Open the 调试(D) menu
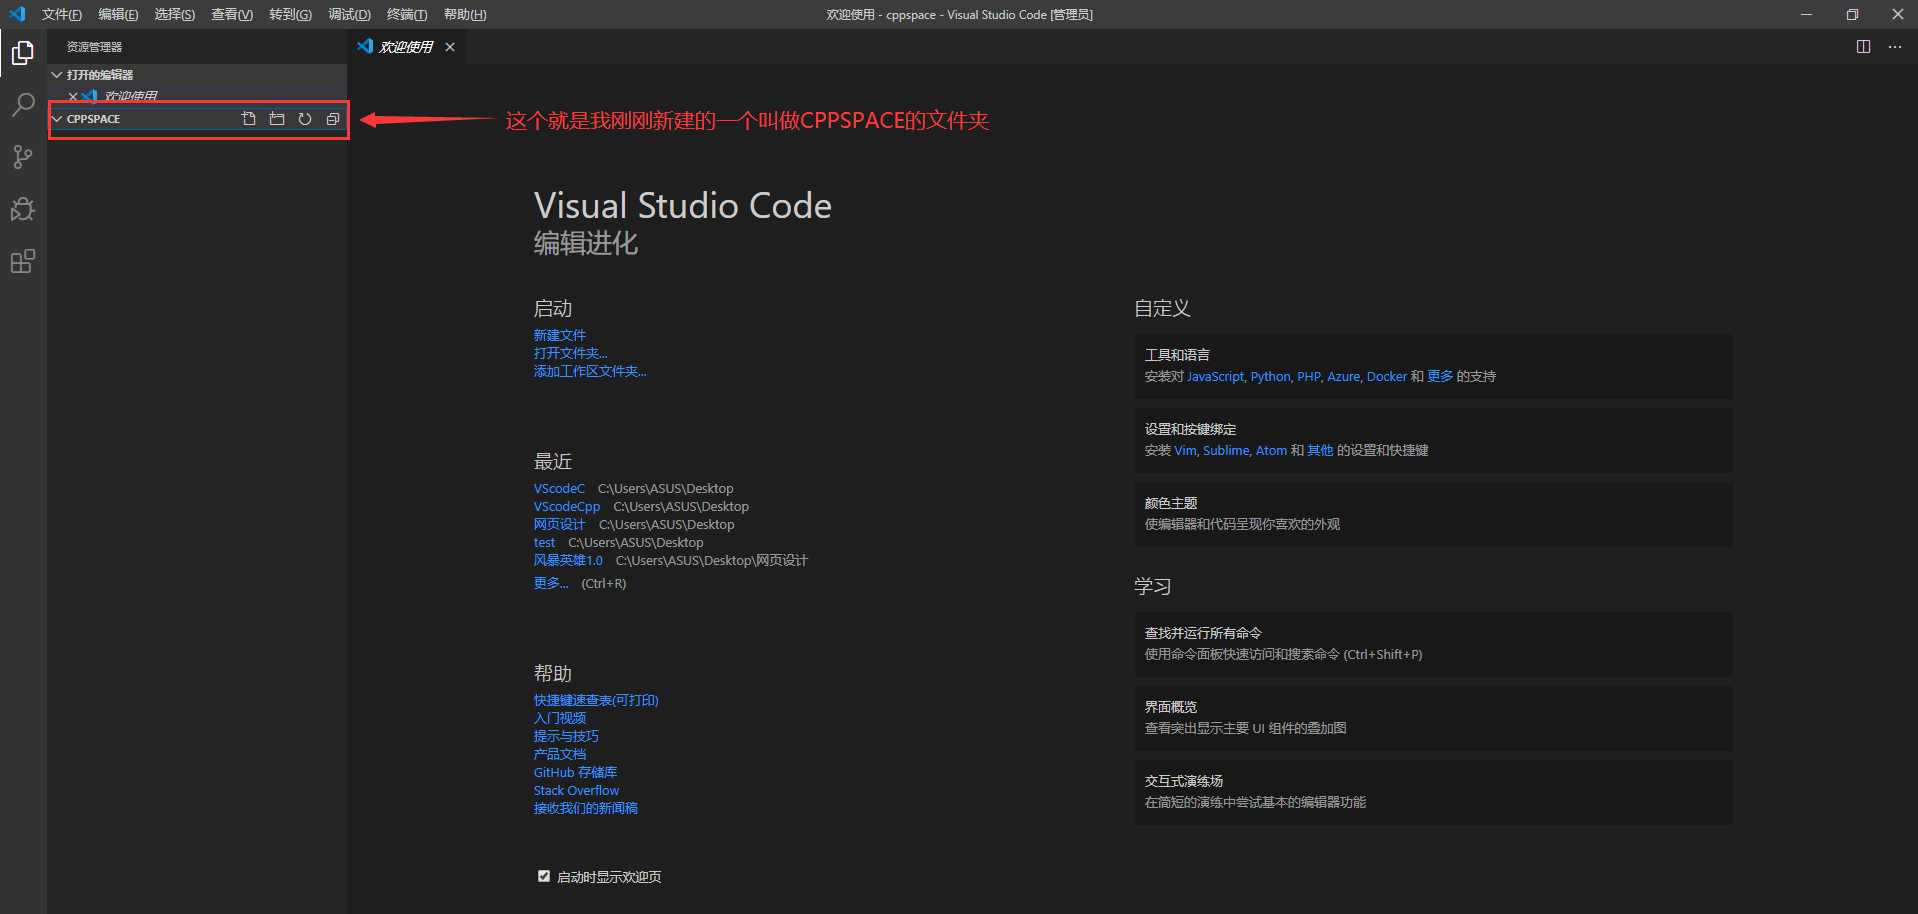 pos(349,14)
